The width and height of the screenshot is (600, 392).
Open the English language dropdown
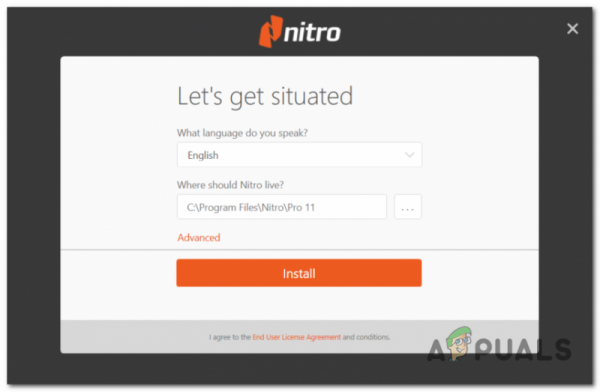tap(299, 155)
